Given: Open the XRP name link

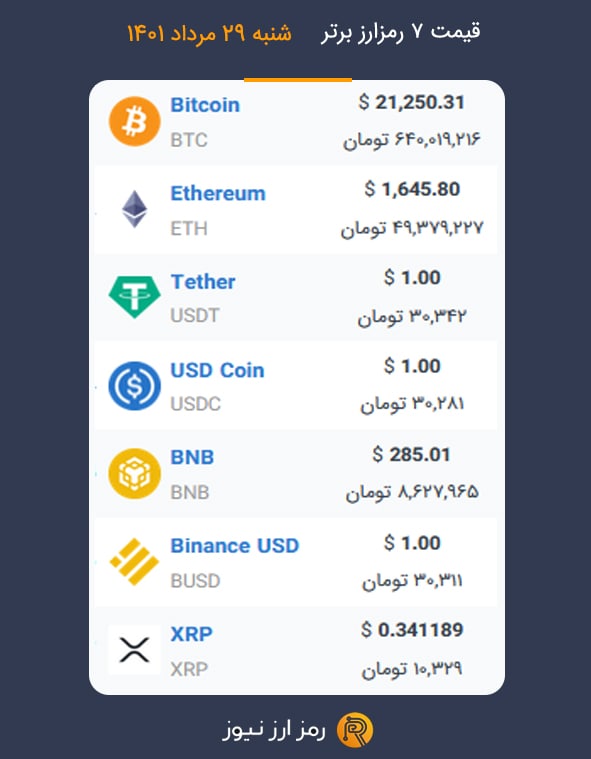Looking at the screenshot, I should 191,634.
